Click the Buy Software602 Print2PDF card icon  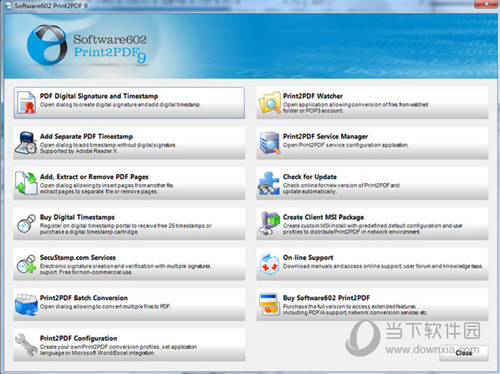pos(269,304)
